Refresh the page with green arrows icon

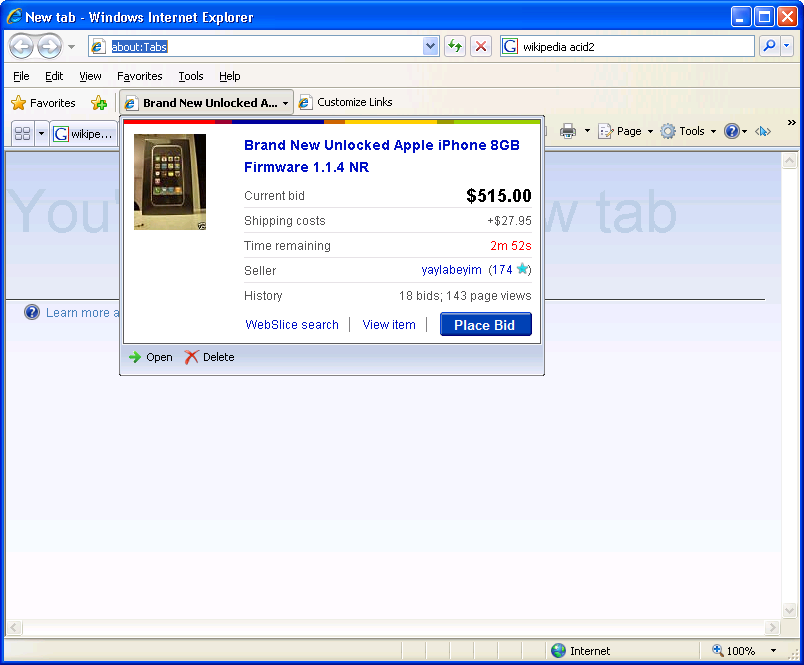pos(455,47)
